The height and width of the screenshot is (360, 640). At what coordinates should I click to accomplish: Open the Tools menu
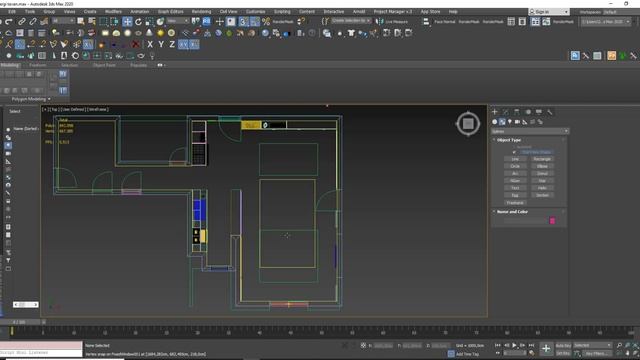pyautogui.click(x=30, y=11)
